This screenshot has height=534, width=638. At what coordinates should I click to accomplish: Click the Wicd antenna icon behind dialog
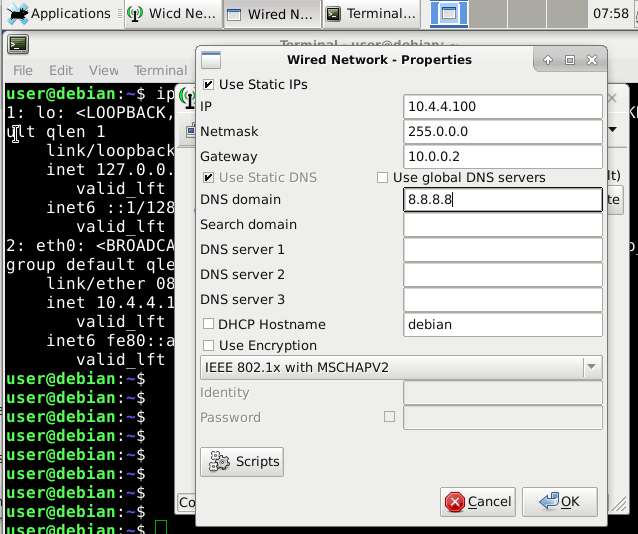click(188, 98)
